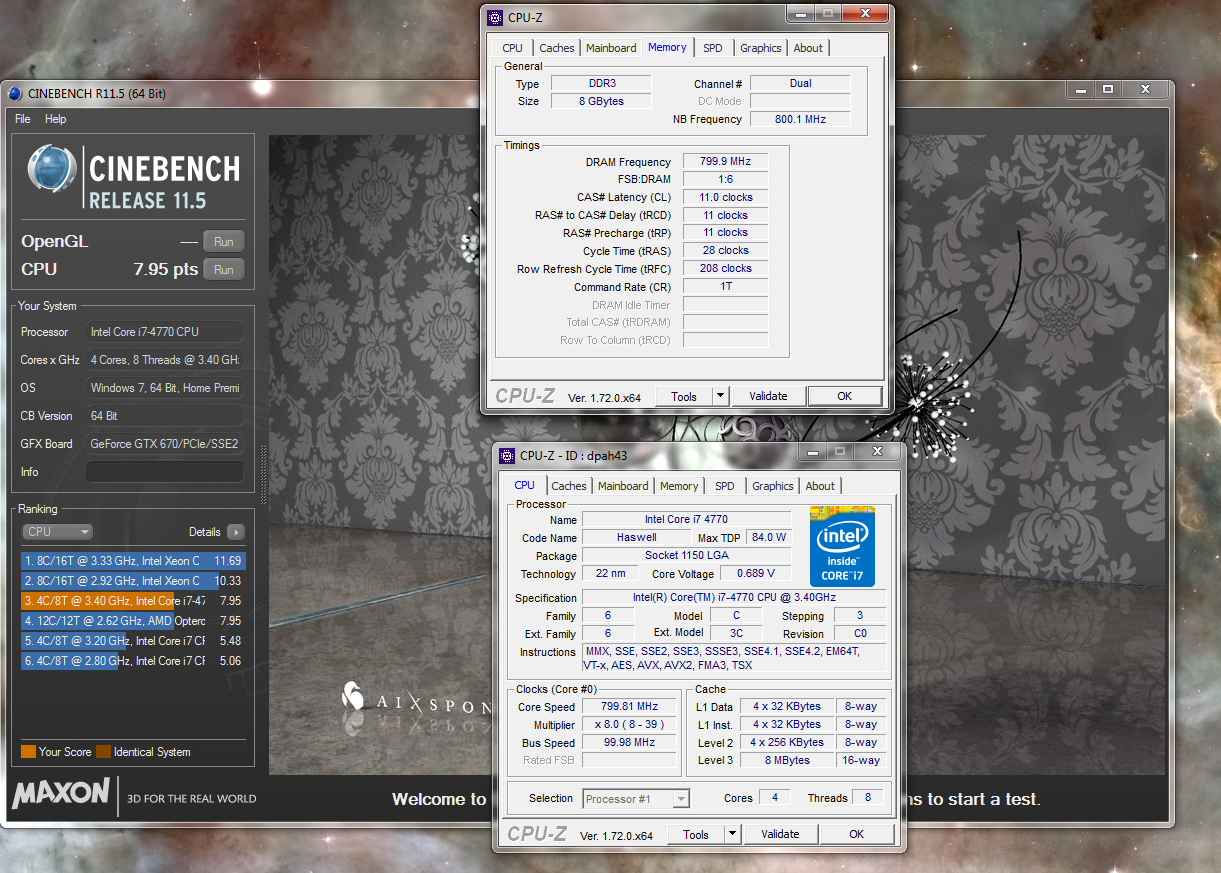Run the CPU benchmark
This screenshot has height=873, width=1221.
tap(224, 270)
